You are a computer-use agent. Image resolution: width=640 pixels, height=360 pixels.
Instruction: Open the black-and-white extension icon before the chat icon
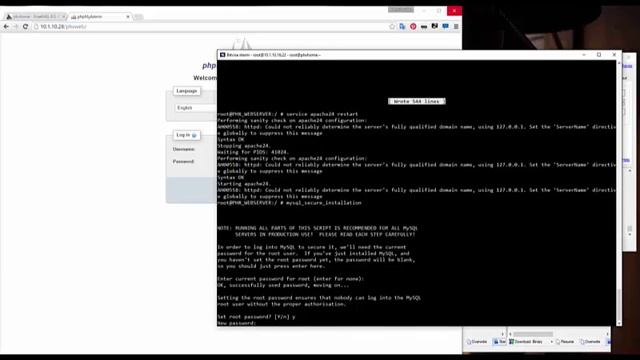point(435,27)
